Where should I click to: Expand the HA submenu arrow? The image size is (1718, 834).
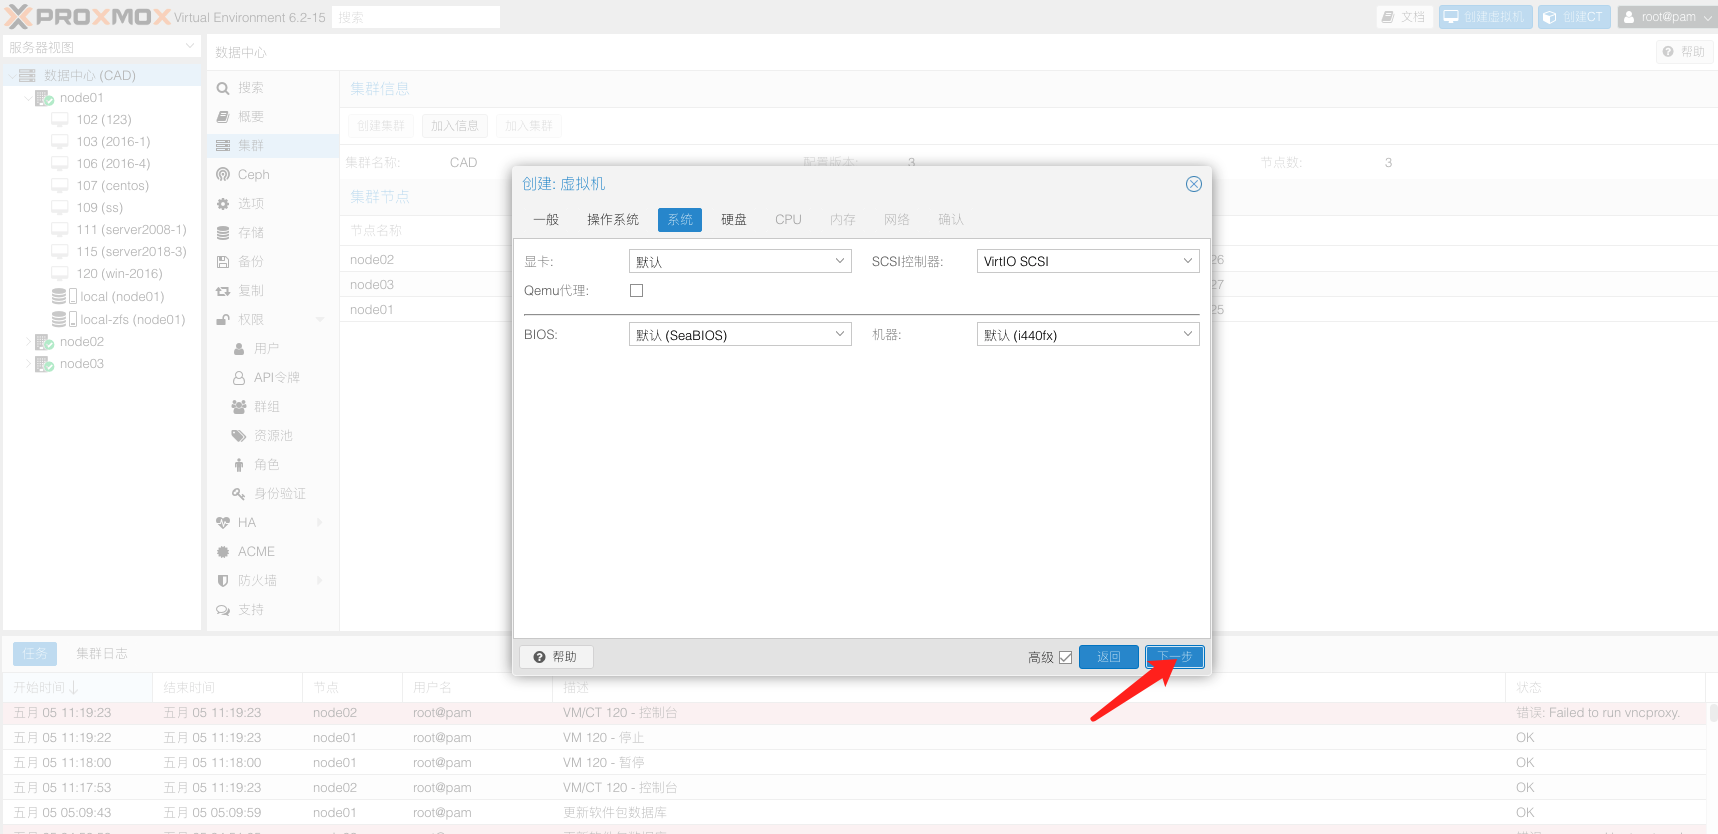point(320,523)
